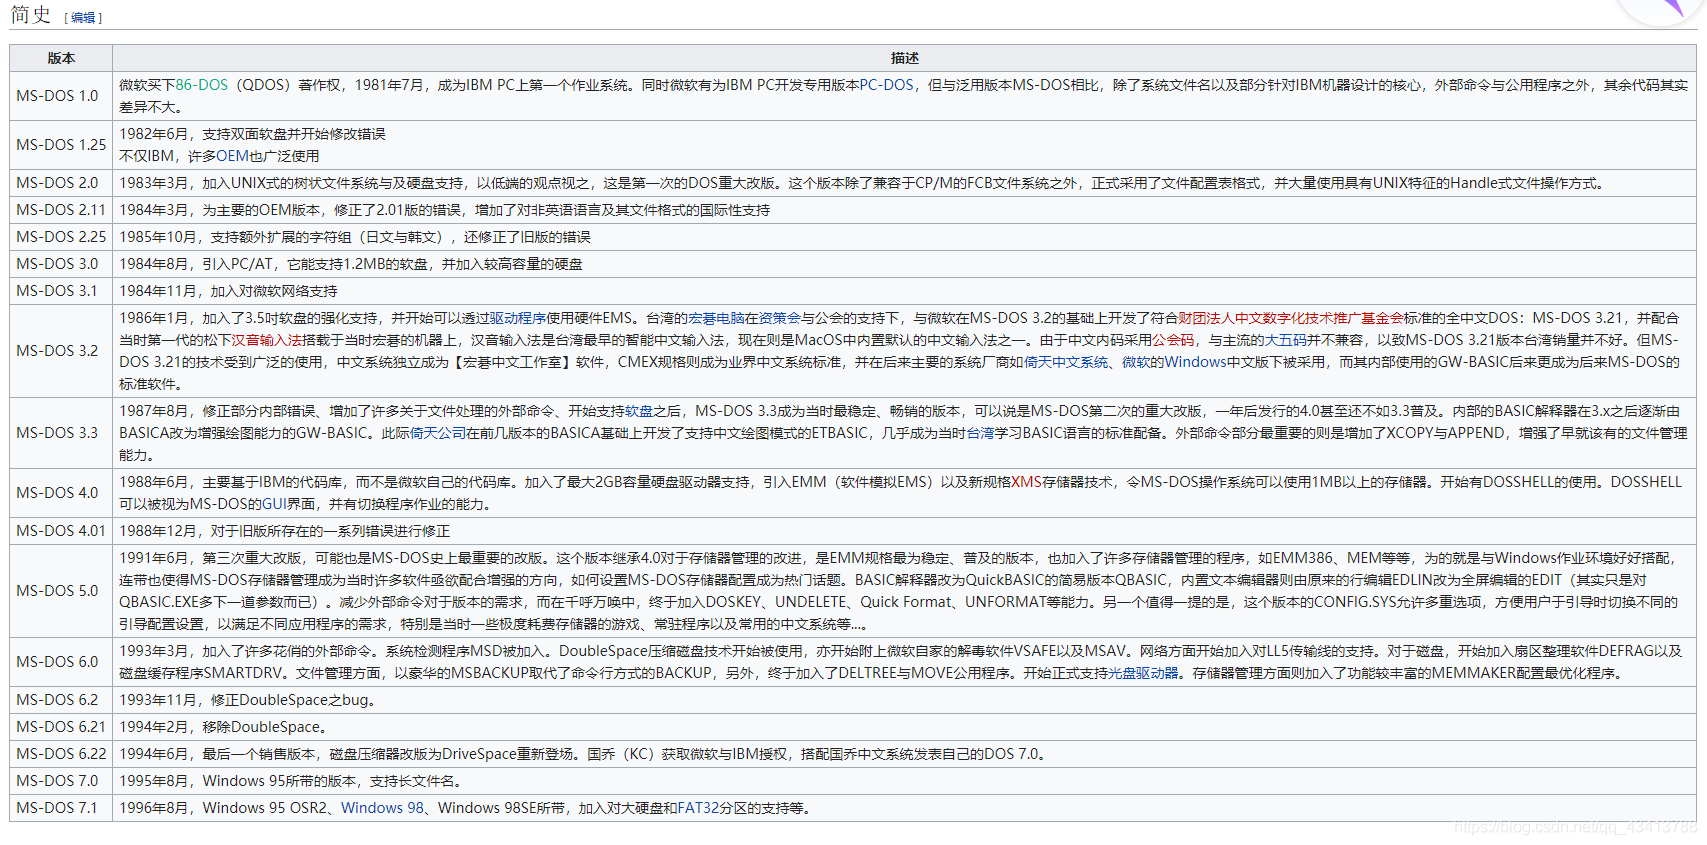Viewport: 1707px width, 845px height.
Task: Select the MS-DOS 4.0 version cell
Action: 61,493
